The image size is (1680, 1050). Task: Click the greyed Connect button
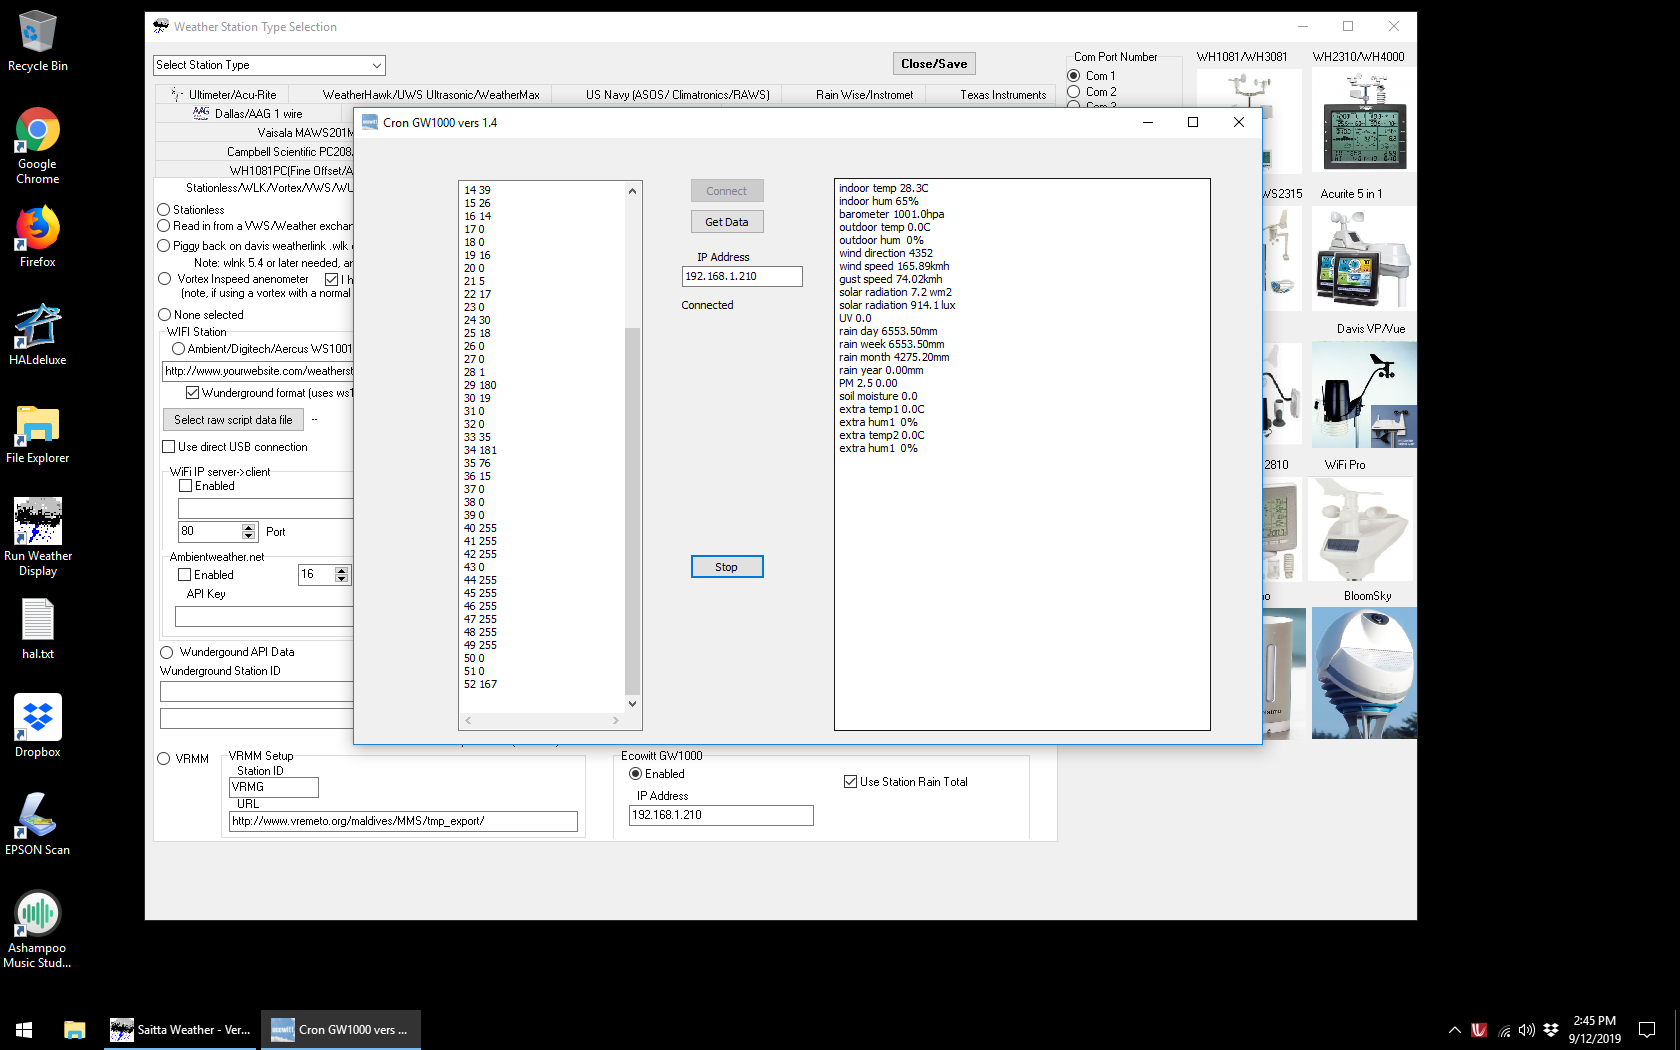727,191
